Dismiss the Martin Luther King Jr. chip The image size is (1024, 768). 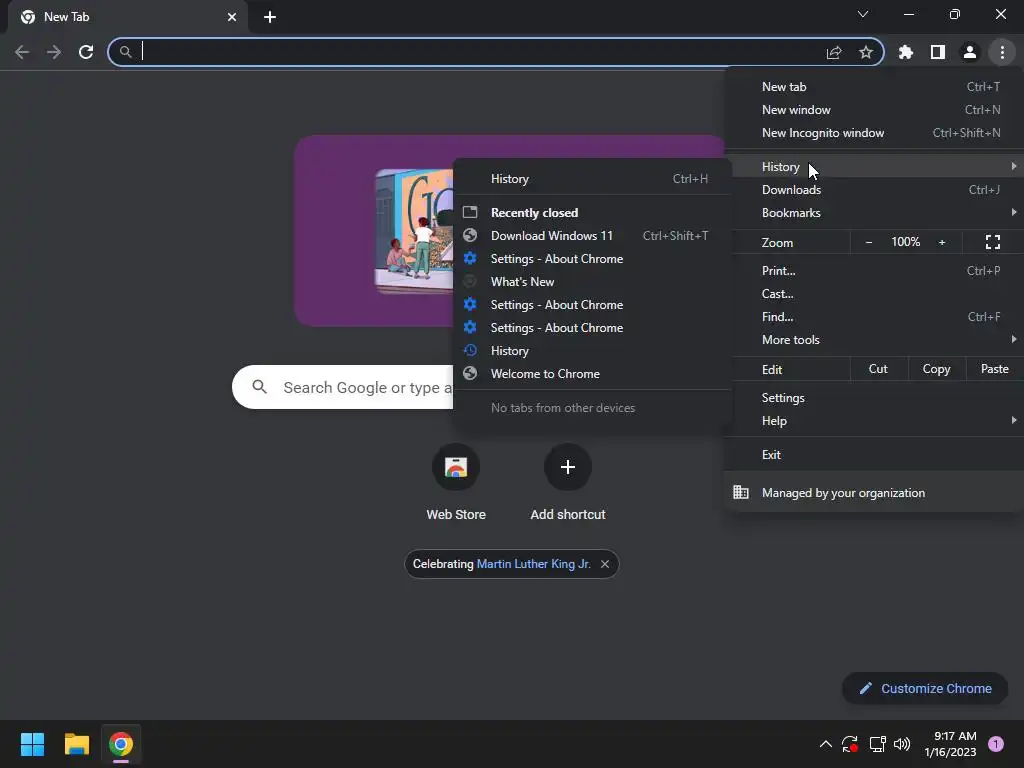[605, 564]
